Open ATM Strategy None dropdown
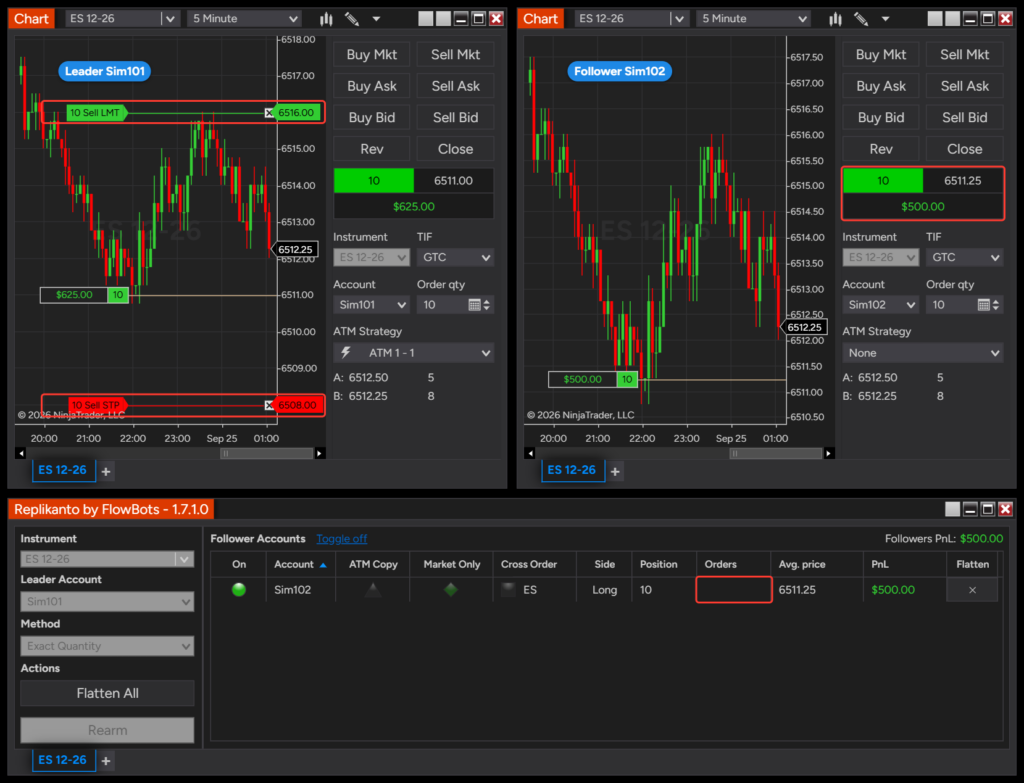The image size is (1024, 783). click(x=923, y=353)
